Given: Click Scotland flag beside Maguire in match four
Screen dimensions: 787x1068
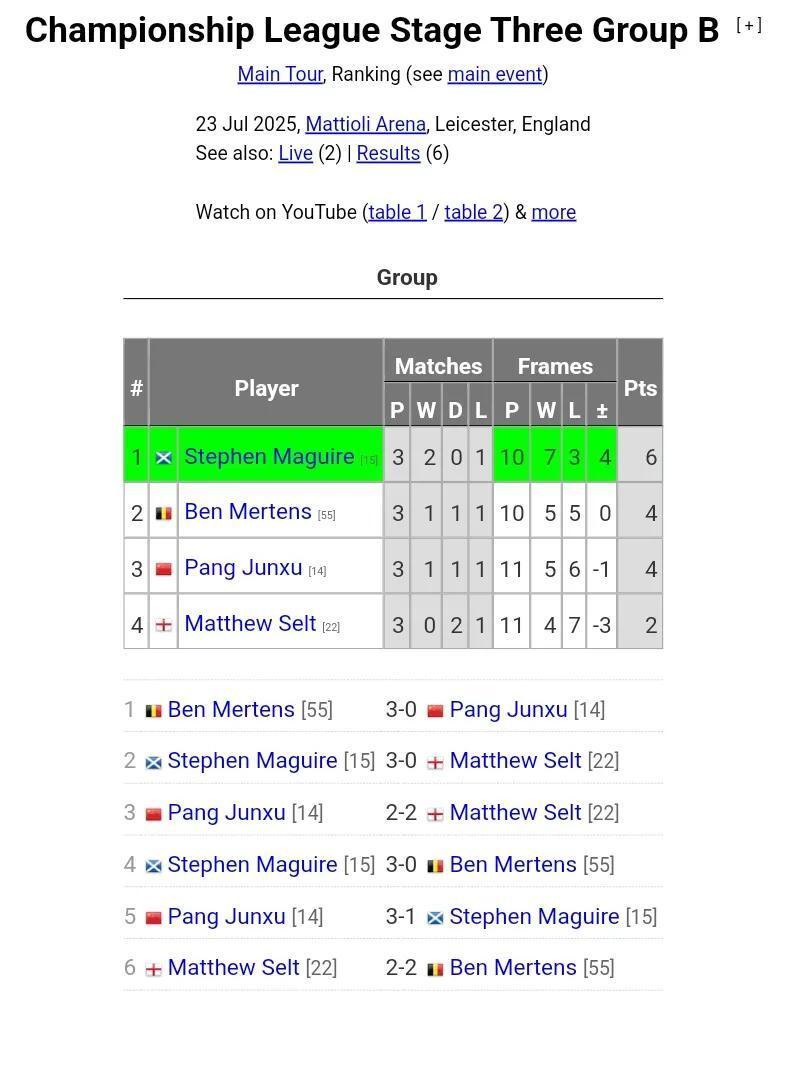Looking at the screenshot, I should tap(153, 866).
